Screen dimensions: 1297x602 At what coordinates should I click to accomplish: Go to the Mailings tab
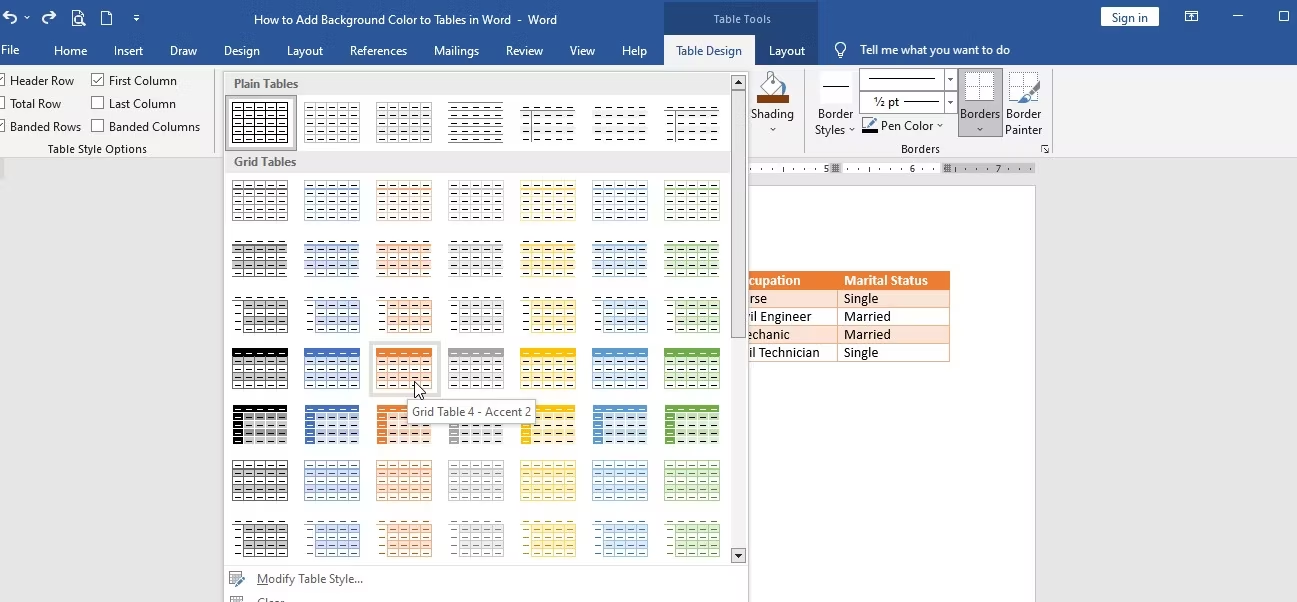pos(456,51)
